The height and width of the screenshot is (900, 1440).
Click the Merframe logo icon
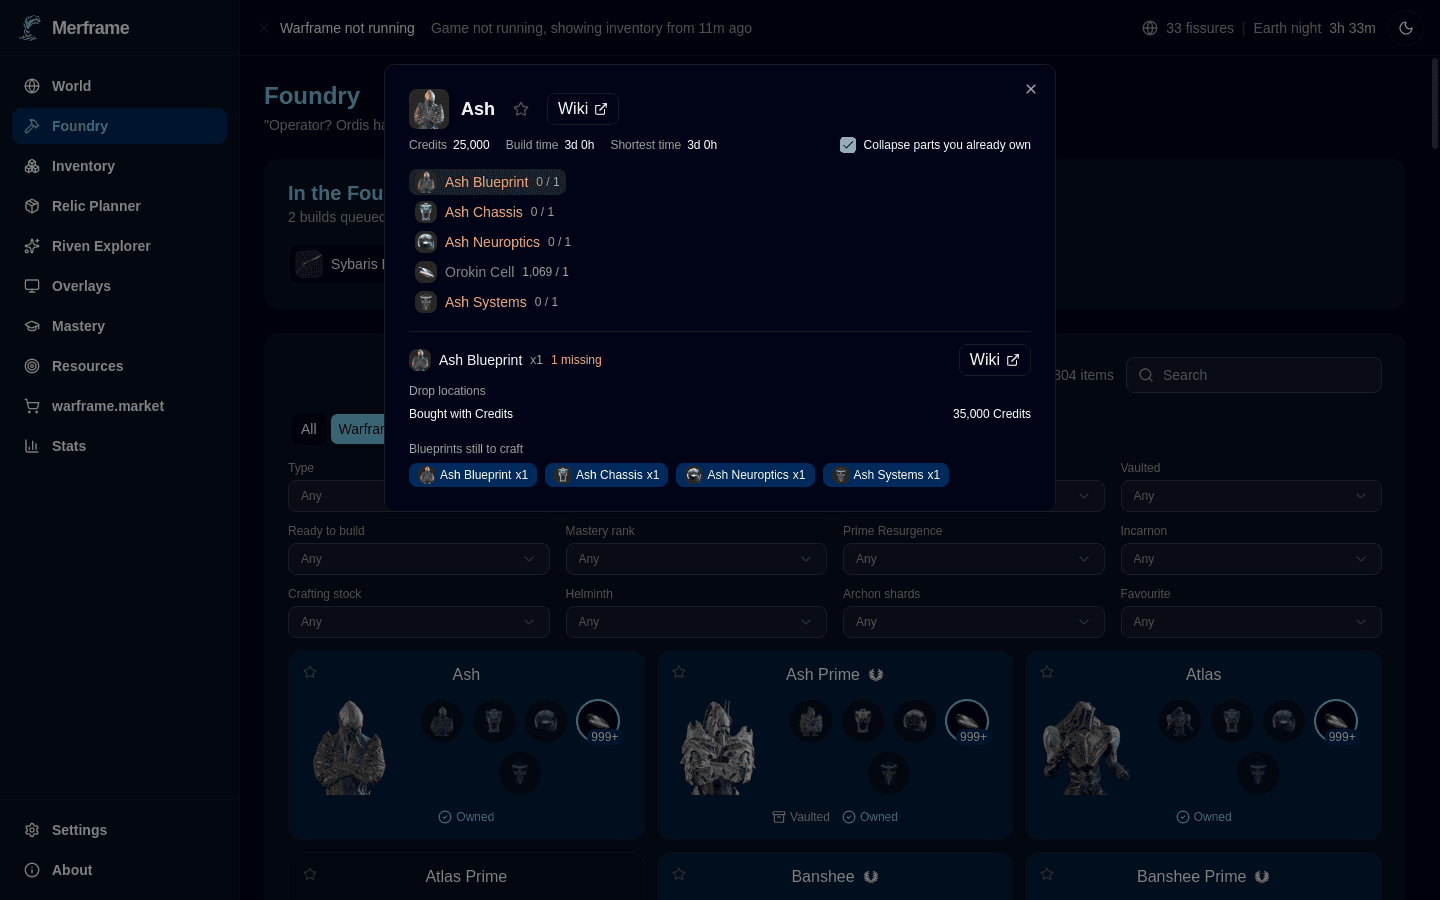[31, 28]
